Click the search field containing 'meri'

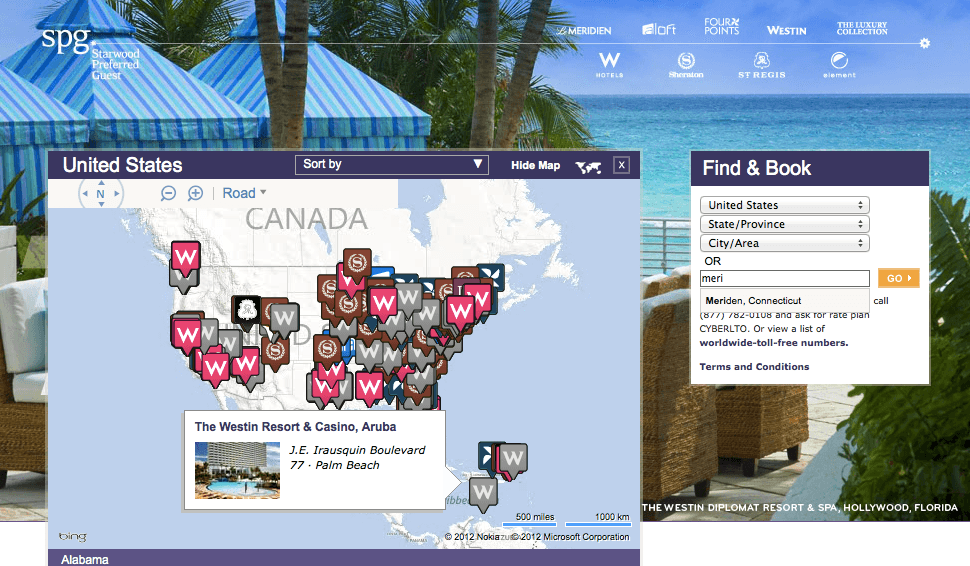click(x=784, y=278)
